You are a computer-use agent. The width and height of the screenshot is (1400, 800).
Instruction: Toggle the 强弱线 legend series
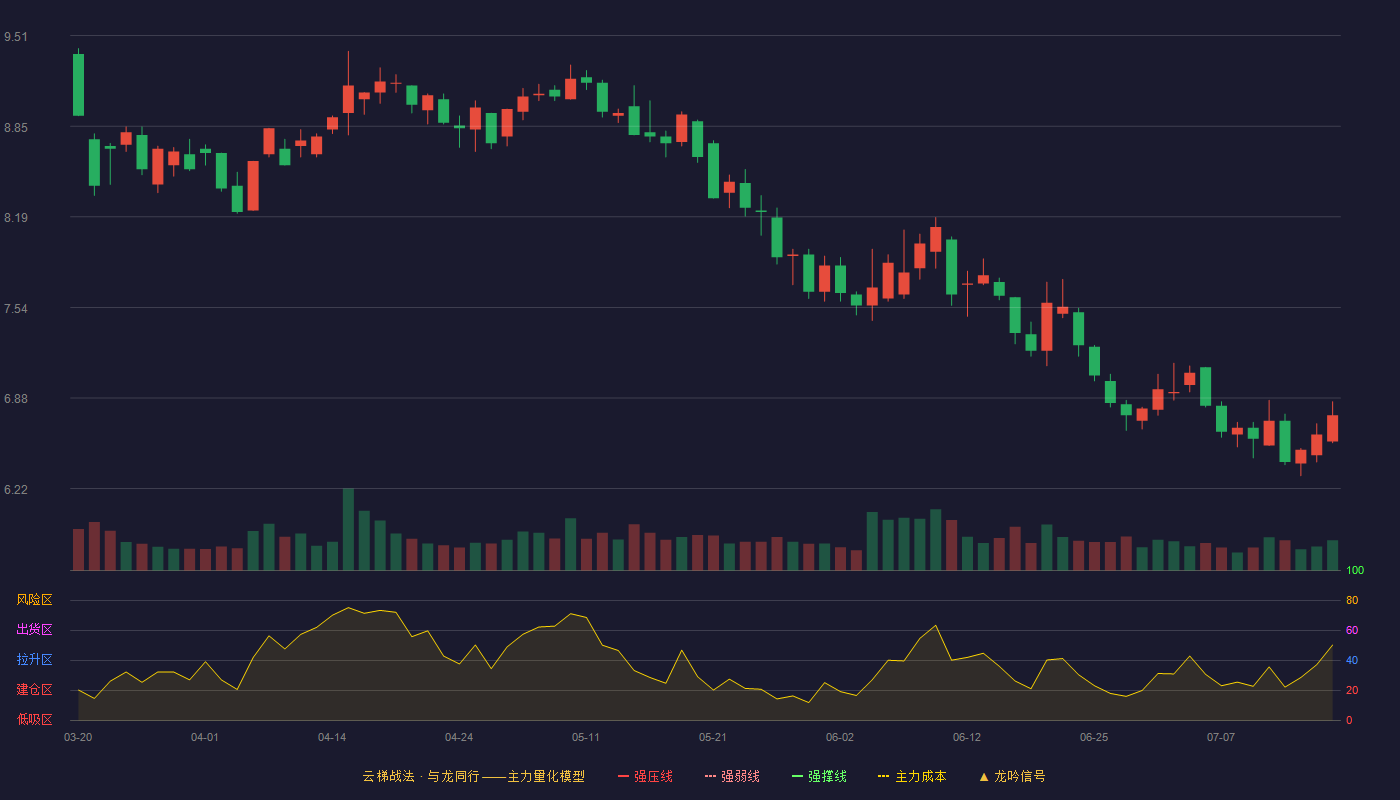[732, 776]
